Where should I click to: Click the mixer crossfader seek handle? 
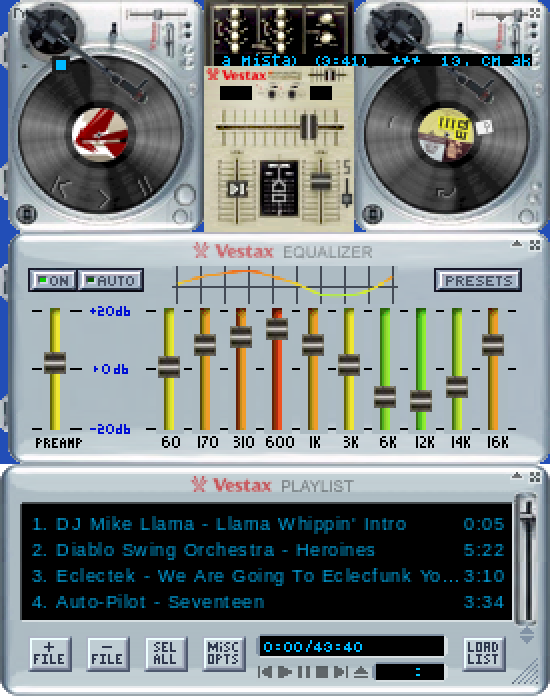pyautogui.click(x=309, y=127)
